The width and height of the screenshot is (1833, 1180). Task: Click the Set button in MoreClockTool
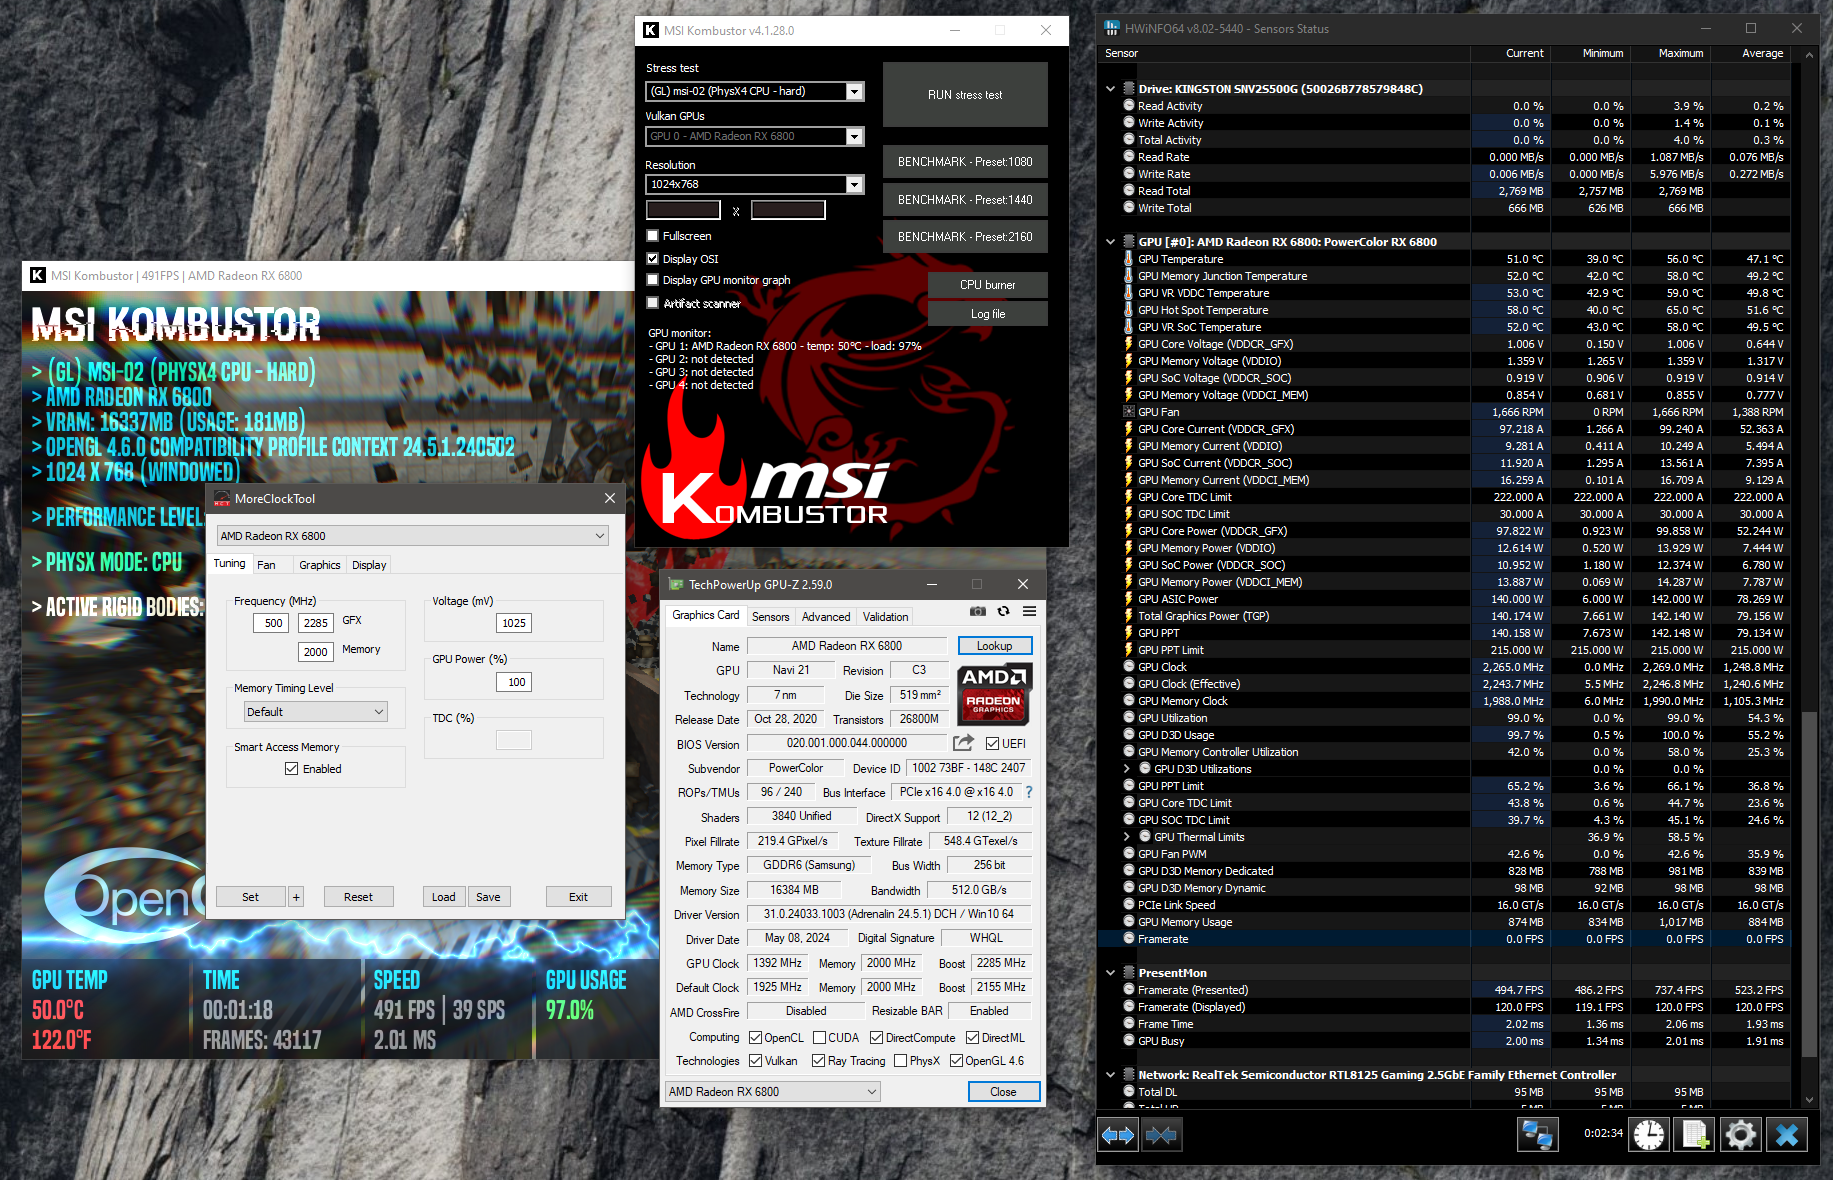coord(251,897)
